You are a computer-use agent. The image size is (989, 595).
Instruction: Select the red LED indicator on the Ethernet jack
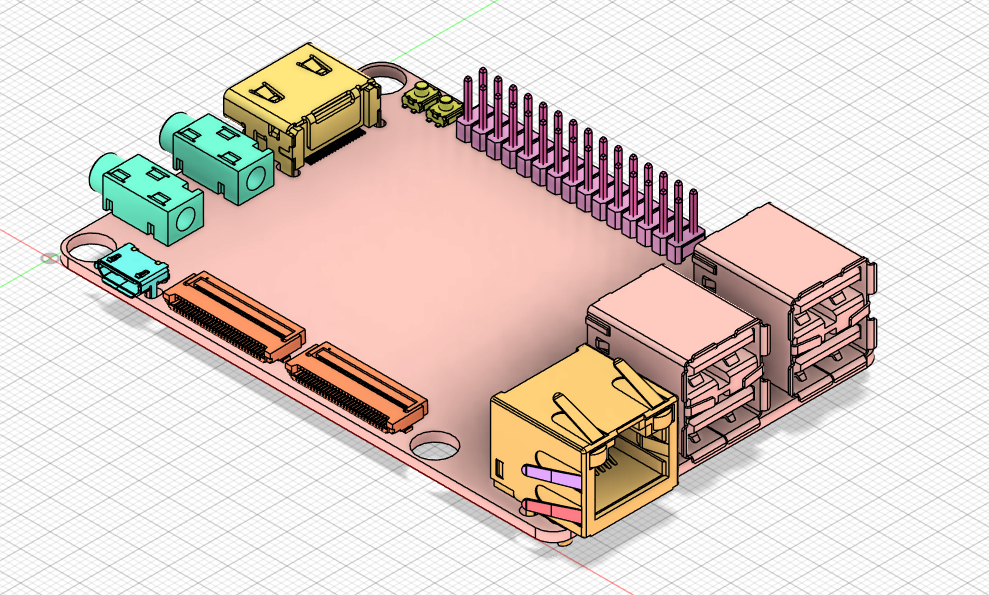[553, 510]
